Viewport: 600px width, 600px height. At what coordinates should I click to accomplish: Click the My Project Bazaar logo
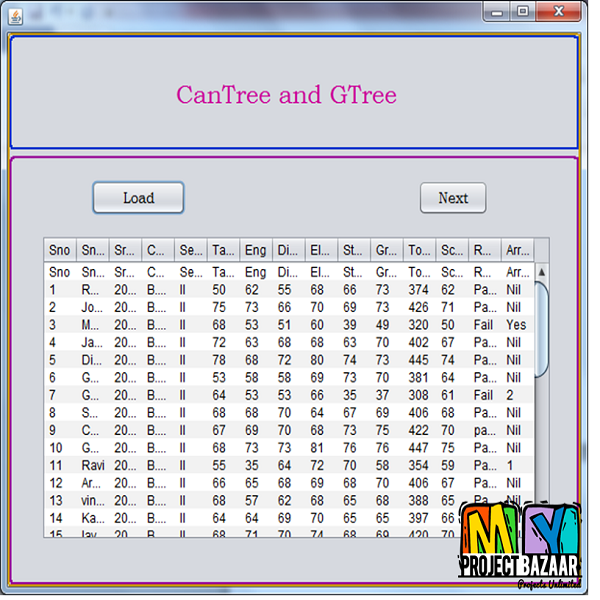(520, 546)
